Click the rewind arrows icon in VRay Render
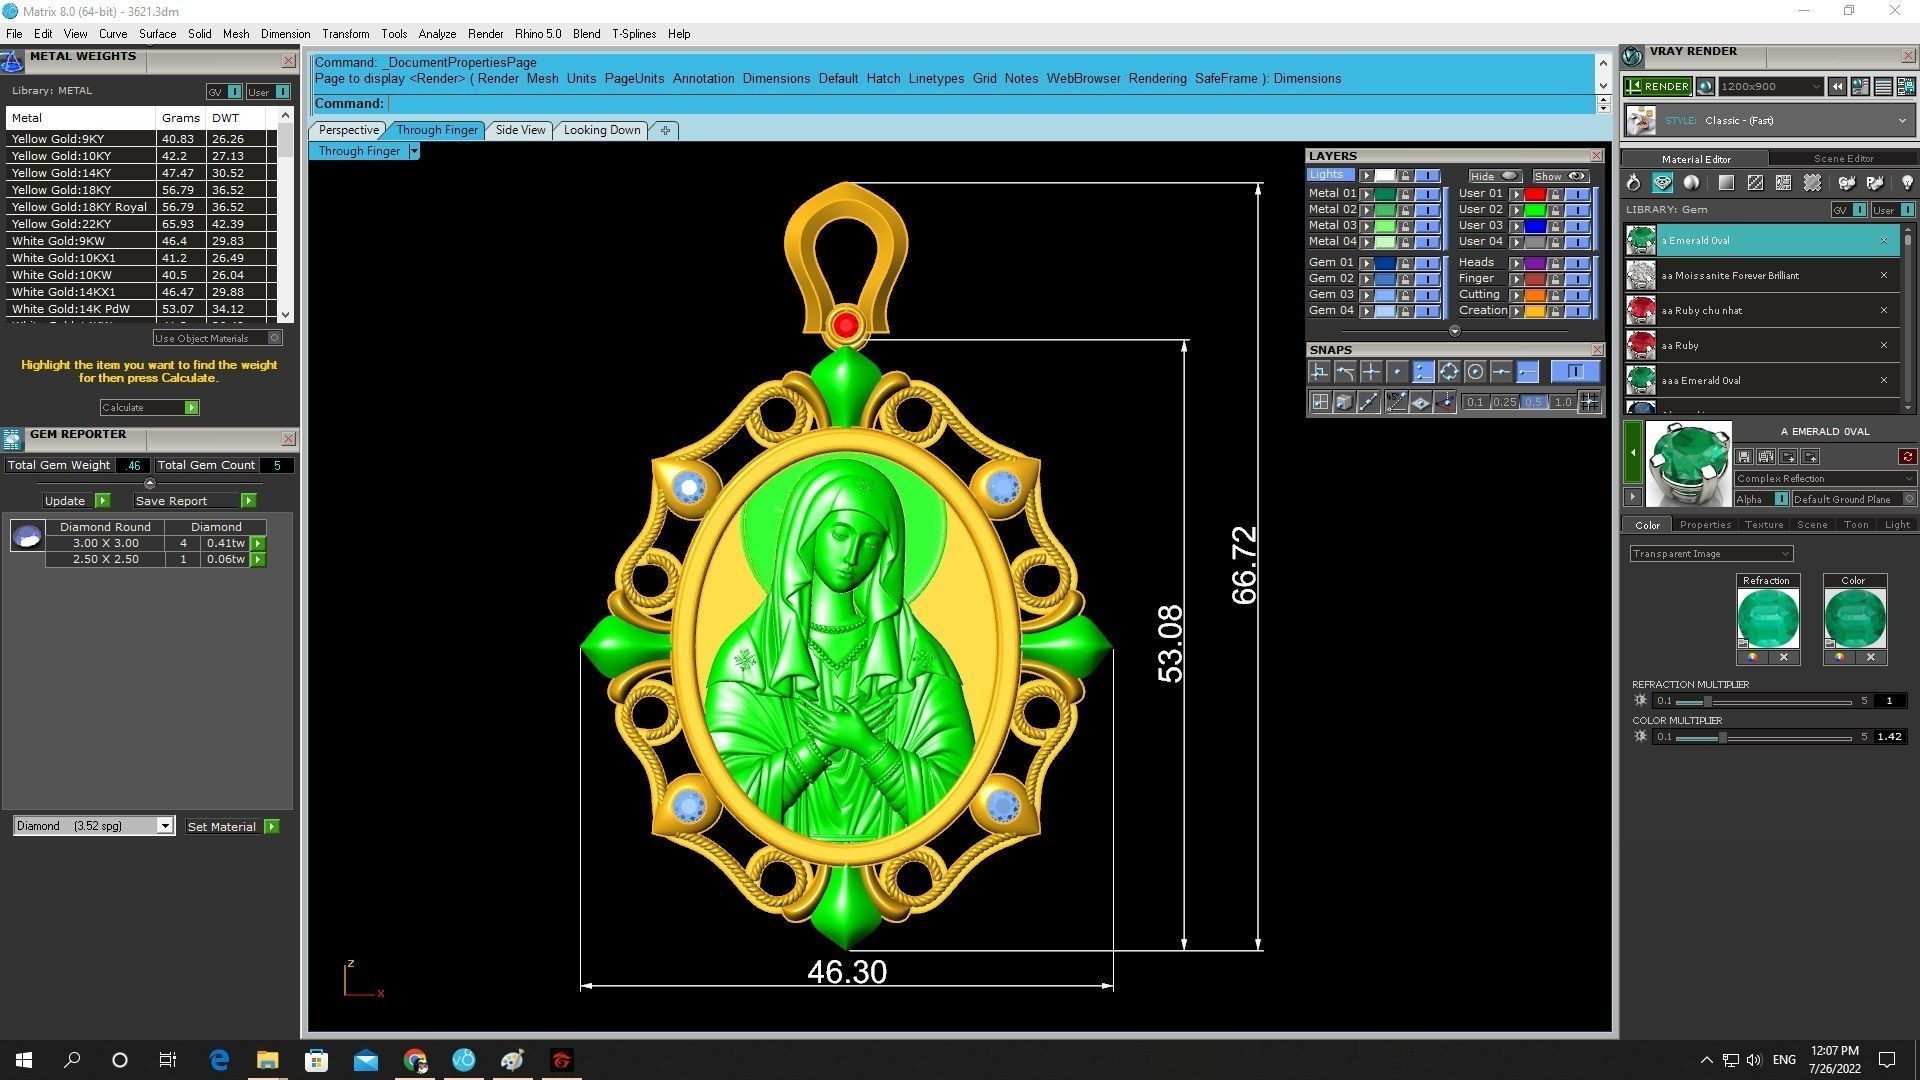1920x1080 pixels. point(1837,87)
